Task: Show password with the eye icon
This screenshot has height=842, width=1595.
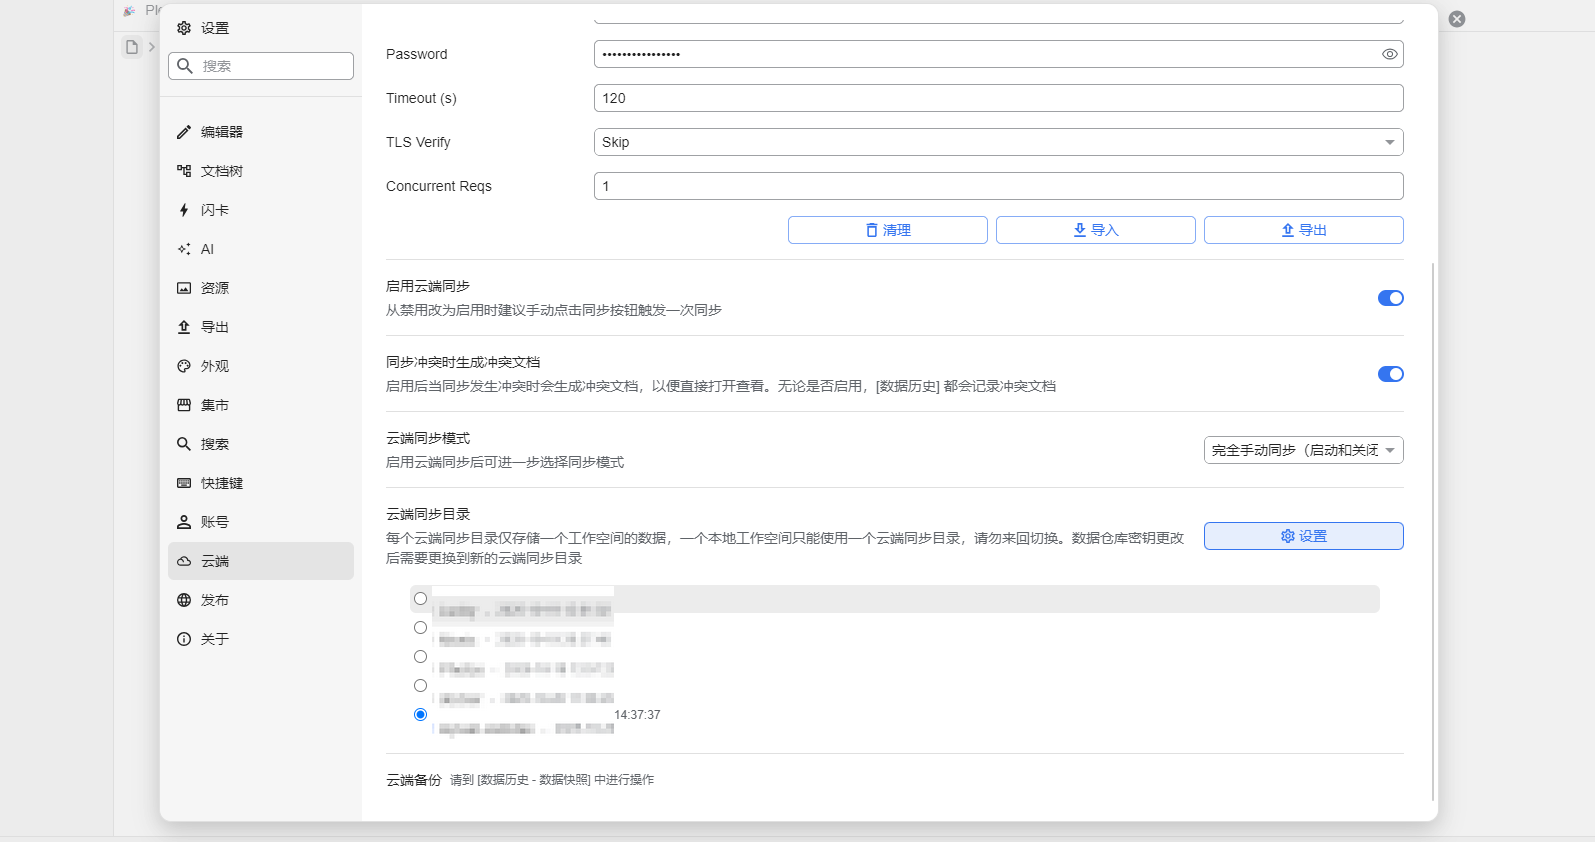Action: coord(1390,54)
